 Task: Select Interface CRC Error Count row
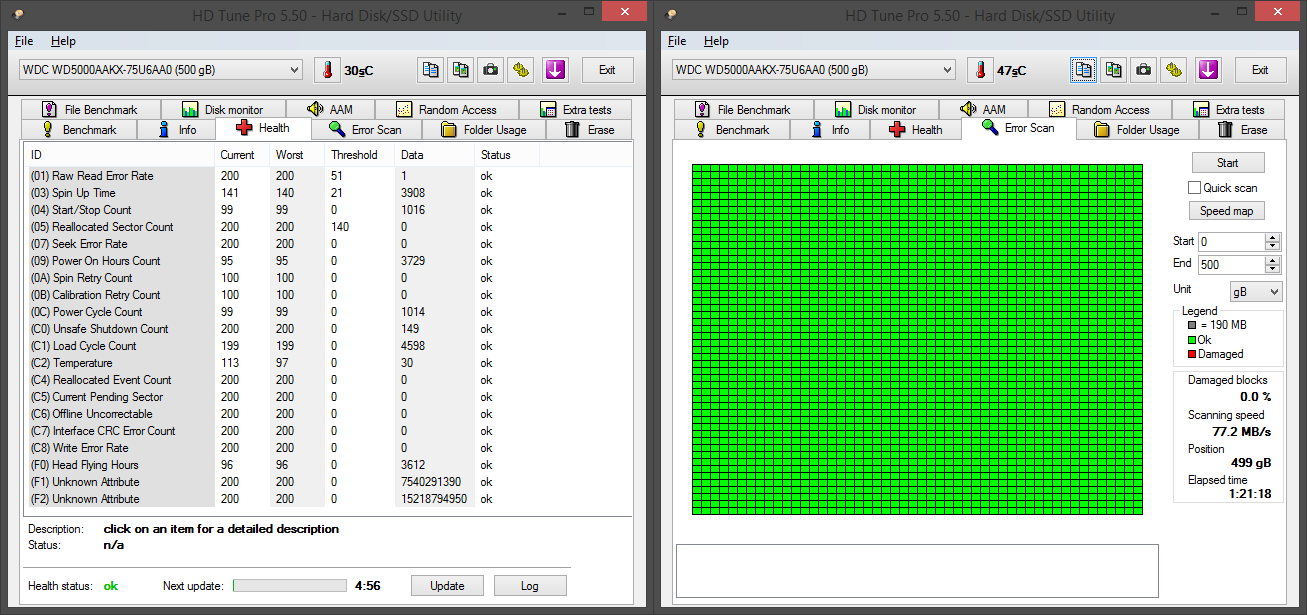coord(326,431)
